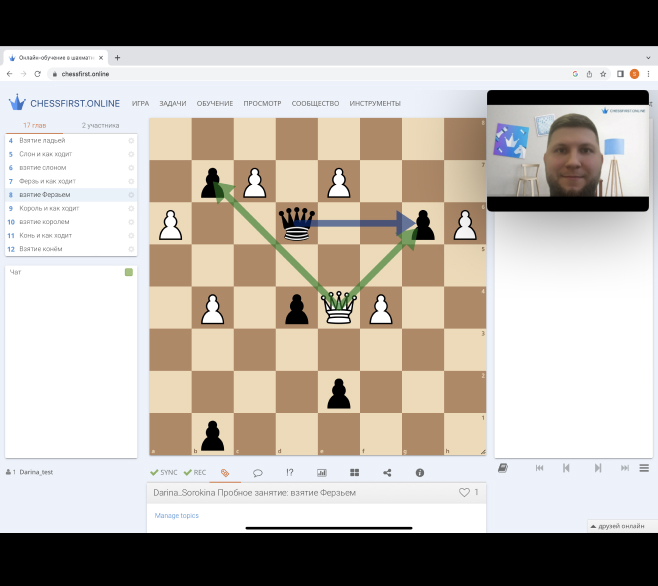
Task: Switch to the 2 участника tab
Action: tap(101, 125)
